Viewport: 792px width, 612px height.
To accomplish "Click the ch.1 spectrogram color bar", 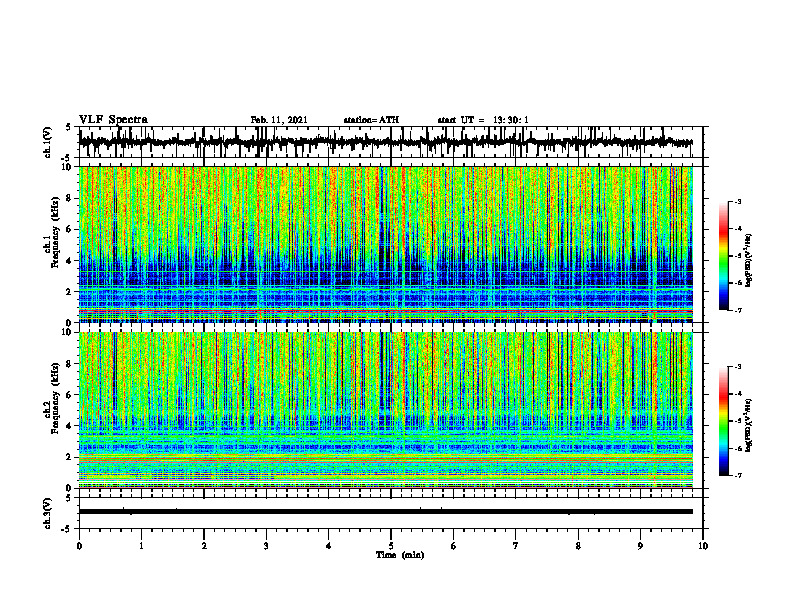I will (724, 256).
